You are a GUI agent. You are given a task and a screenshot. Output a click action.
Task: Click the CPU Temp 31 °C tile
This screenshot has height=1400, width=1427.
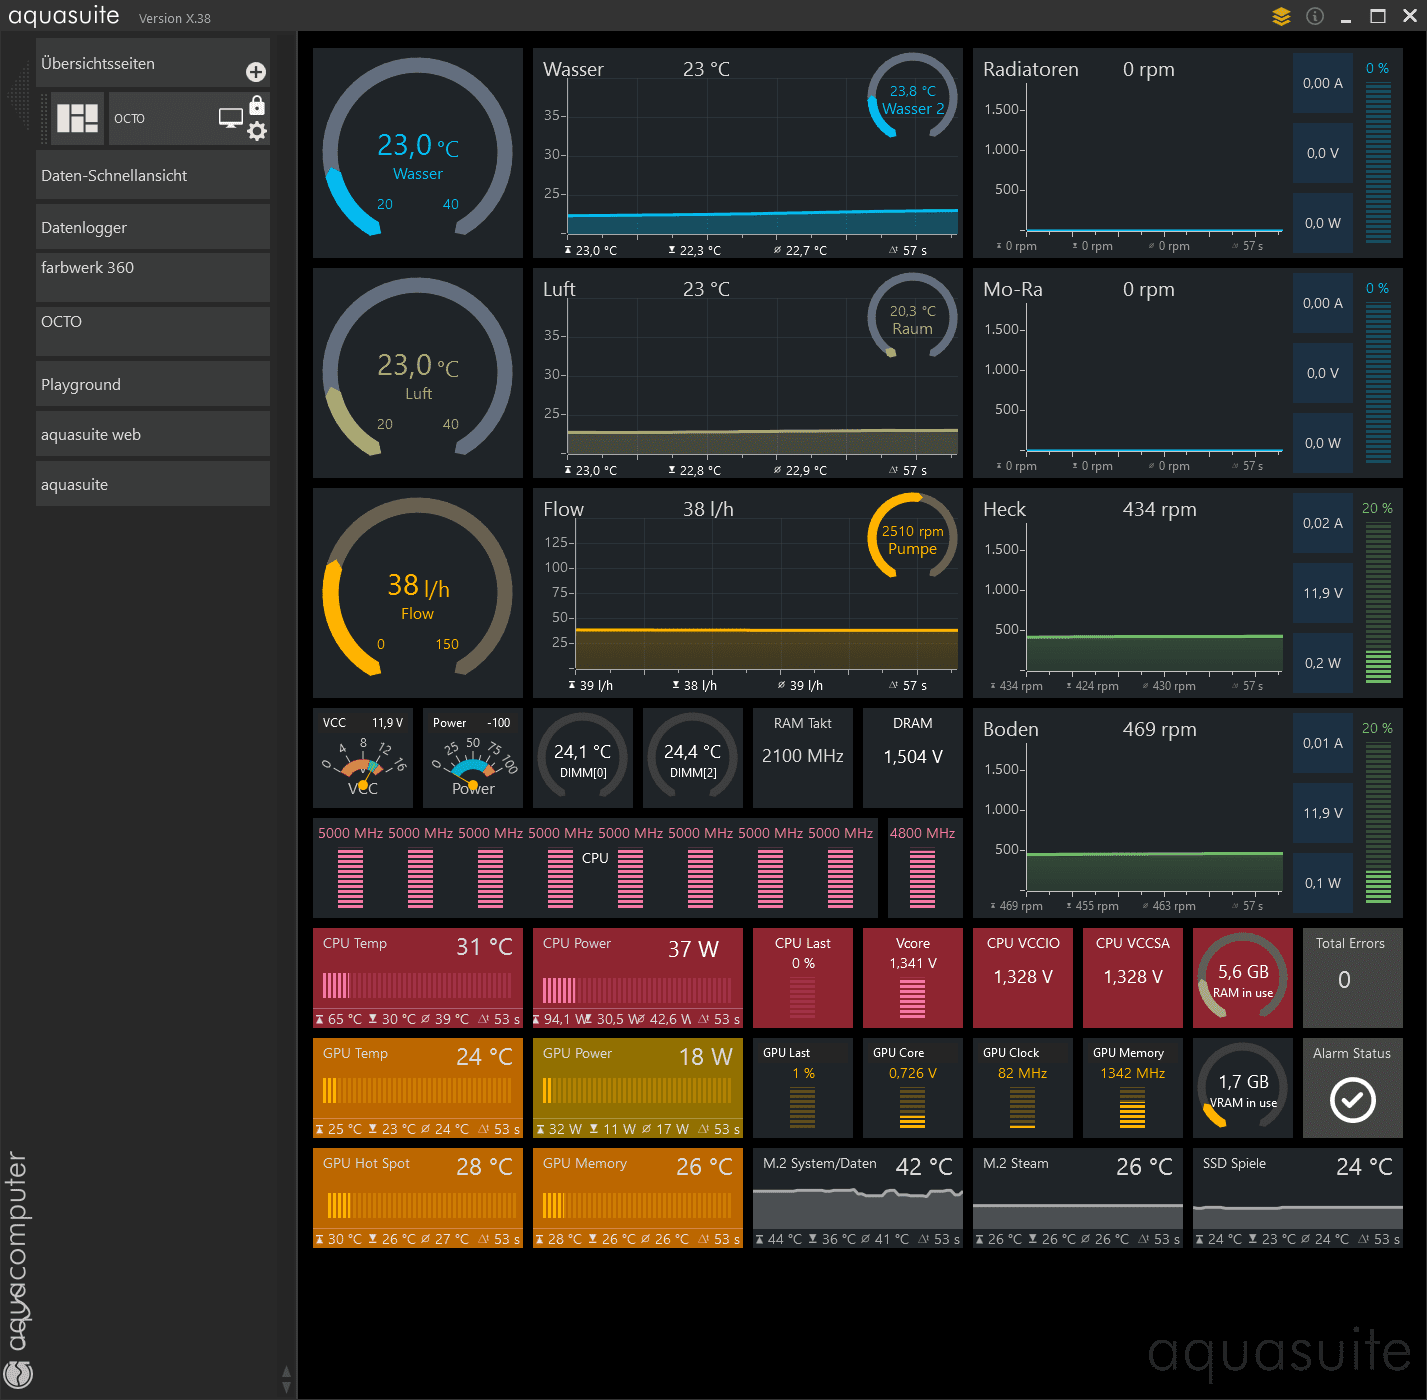(x=418, y=978)
